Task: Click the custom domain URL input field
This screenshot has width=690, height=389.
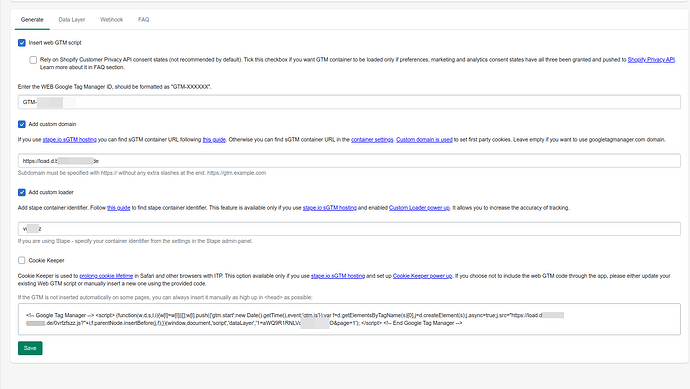Action: point(349,161)
